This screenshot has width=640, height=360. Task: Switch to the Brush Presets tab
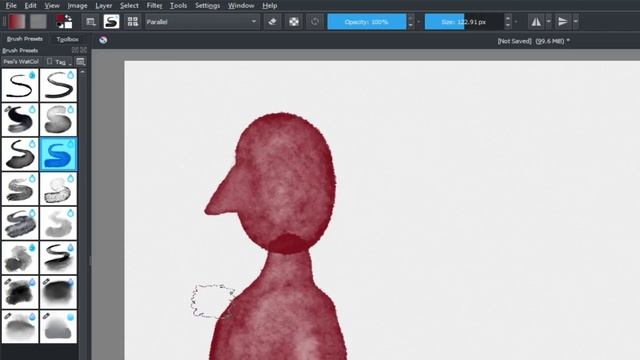pos(24,39)
